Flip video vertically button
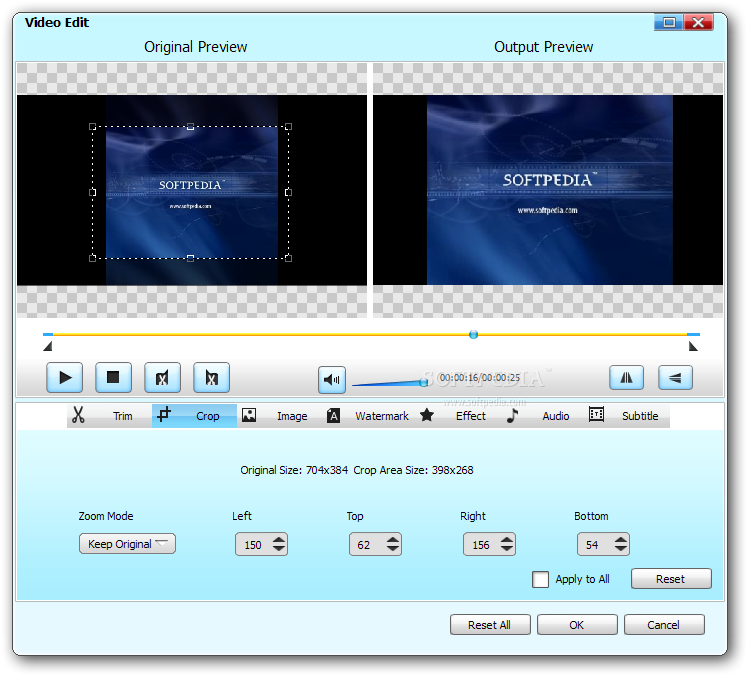This screenshot has width=748, height=676. pyautogui.click(x=675, y=378)
